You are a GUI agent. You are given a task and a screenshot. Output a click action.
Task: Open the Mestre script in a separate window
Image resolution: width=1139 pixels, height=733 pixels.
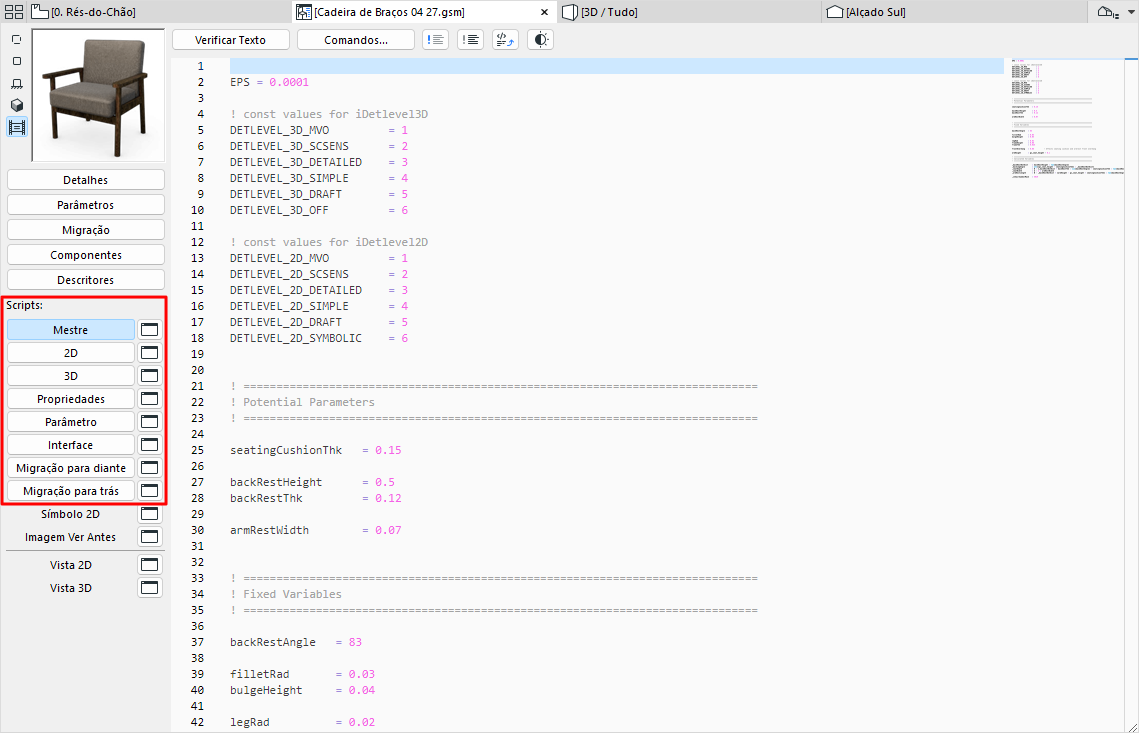pyautogui.click(x=149, y=328)
